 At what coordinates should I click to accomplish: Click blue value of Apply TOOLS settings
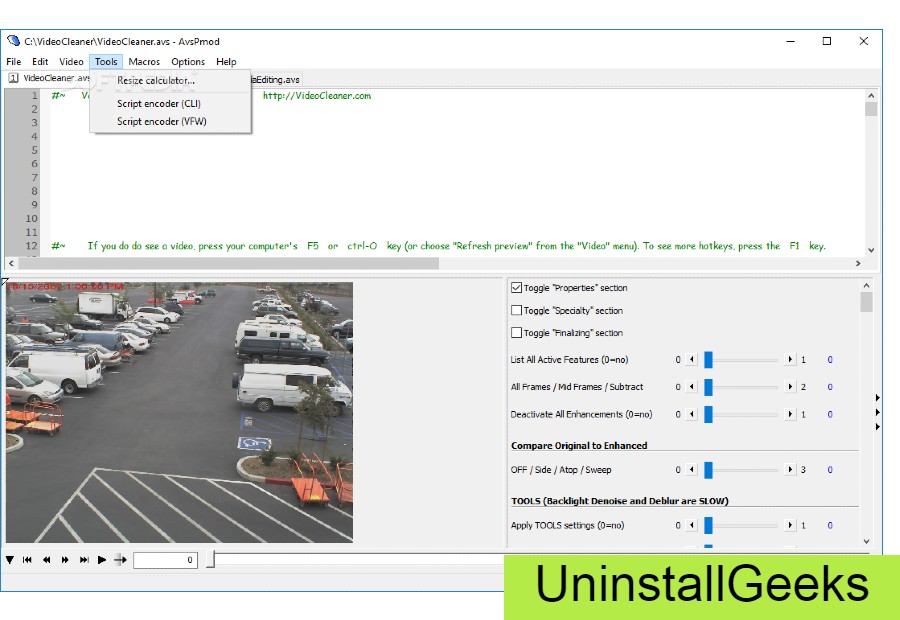tap(830, 525)
